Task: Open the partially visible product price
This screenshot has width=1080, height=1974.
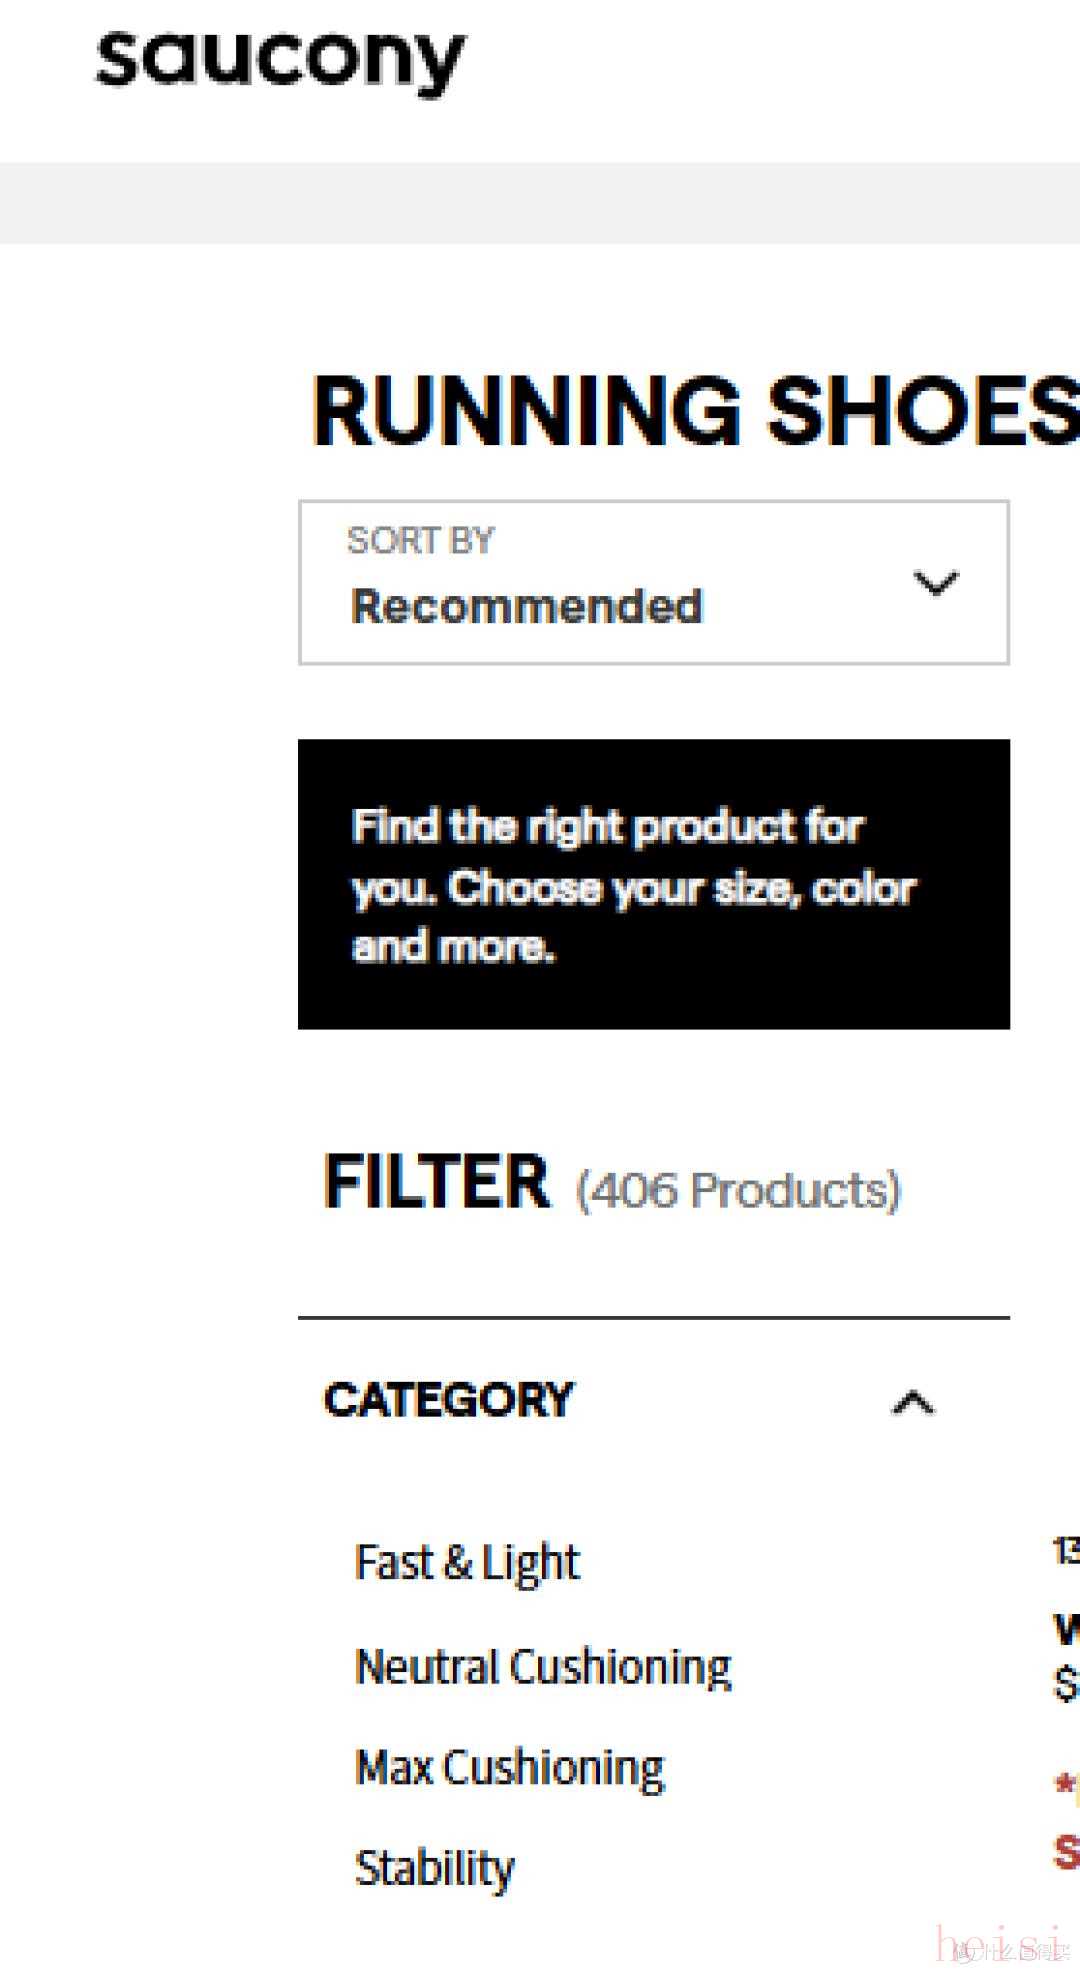Action: click(1067, 1682)
